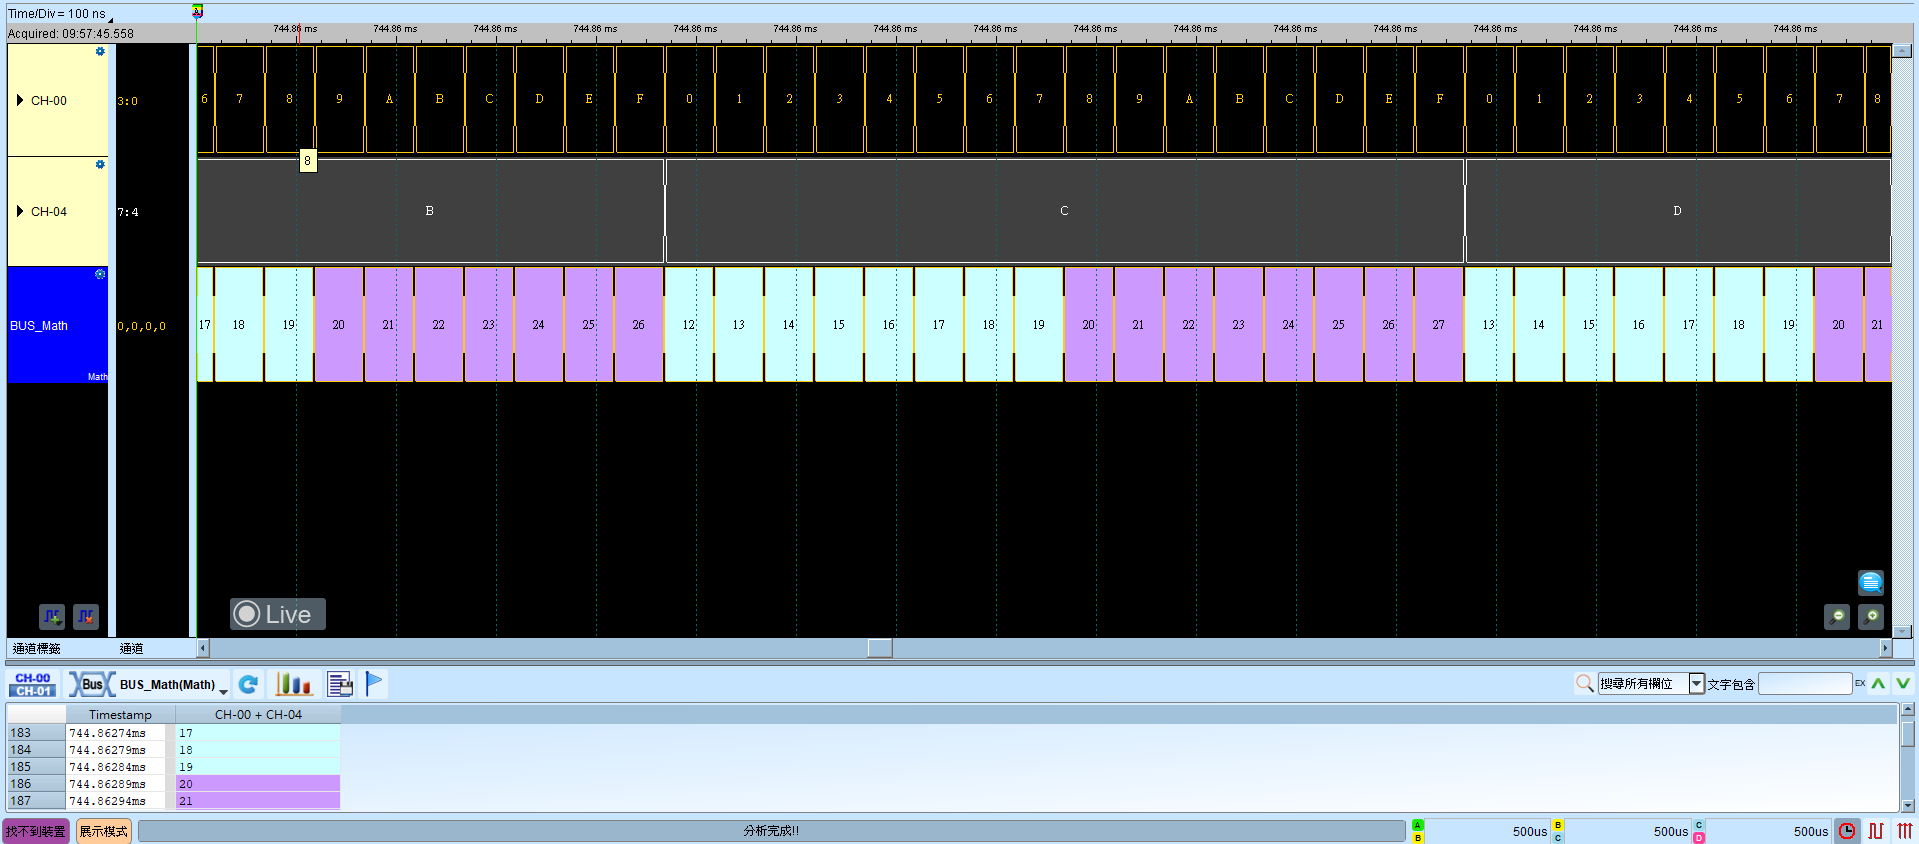Click the red square-wave pulse icon
The height and width of the screenshot is (844, 1919).
1876,831
